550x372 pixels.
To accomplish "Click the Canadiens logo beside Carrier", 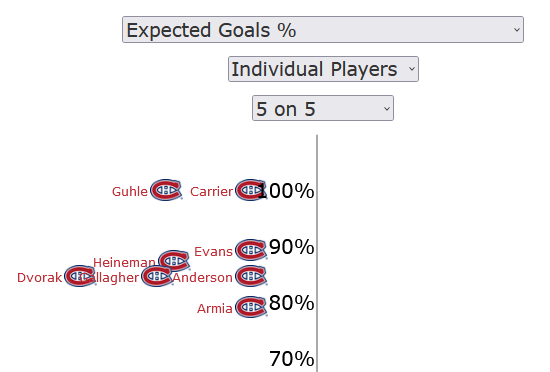I will [x=251, y=190].
